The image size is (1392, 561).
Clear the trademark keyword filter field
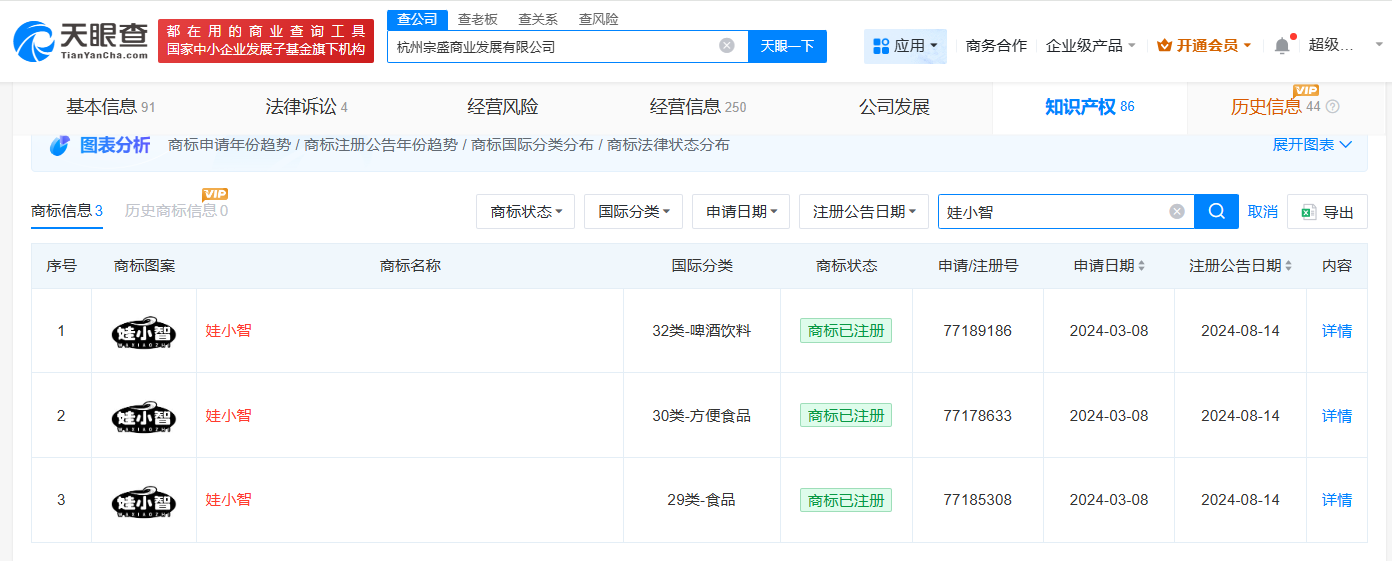(1177, 211)
